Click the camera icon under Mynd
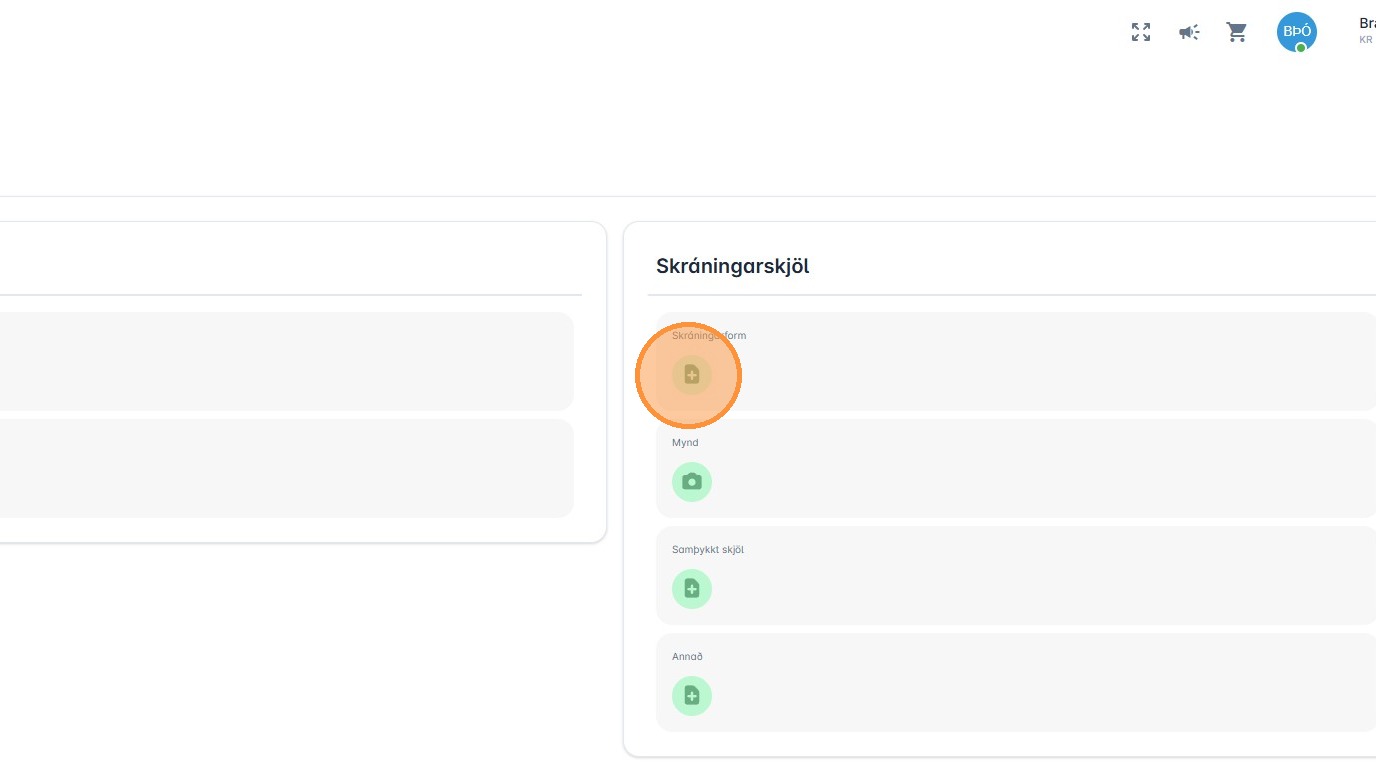Viewport: 1376px width, 769px height. point(691,482)
